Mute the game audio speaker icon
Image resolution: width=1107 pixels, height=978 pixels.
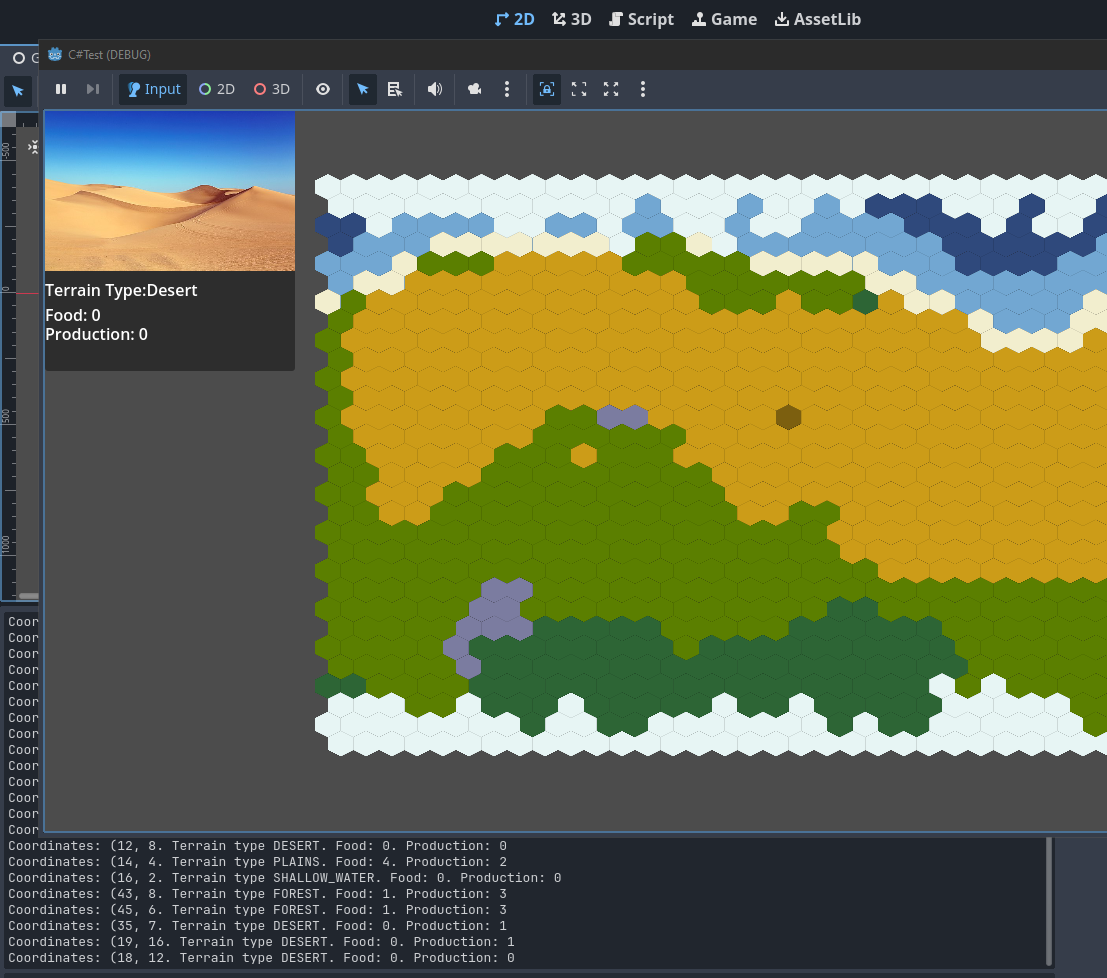coord(435,89)
